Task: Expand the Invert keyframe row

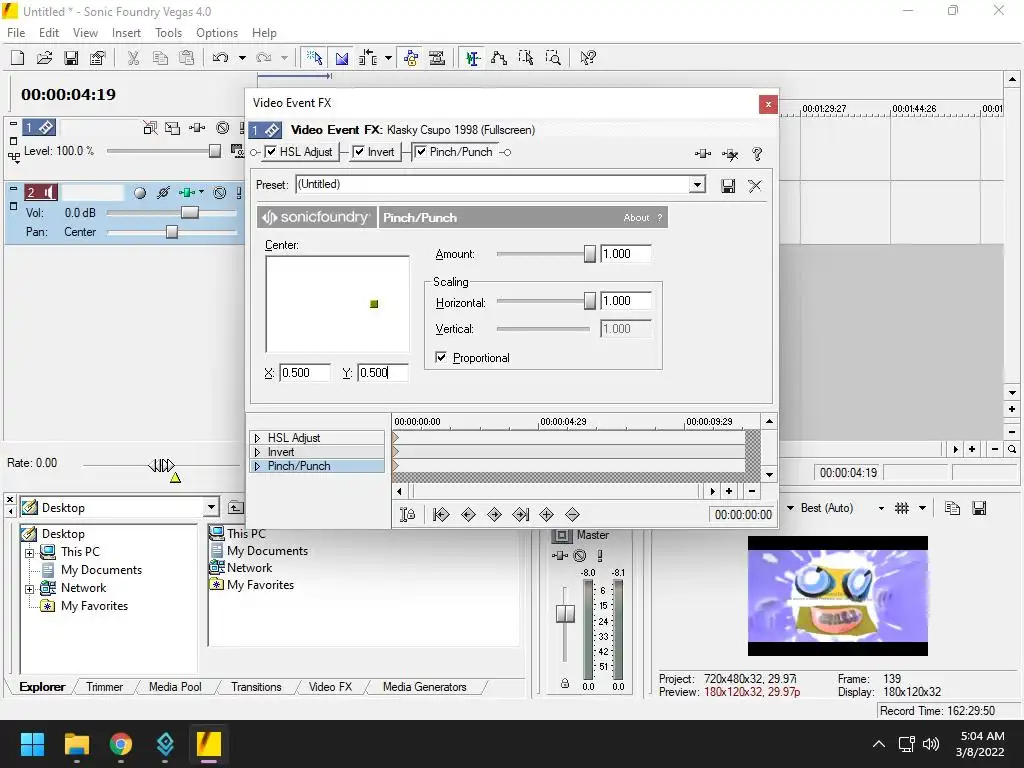Action: click(x=257, y=452)
